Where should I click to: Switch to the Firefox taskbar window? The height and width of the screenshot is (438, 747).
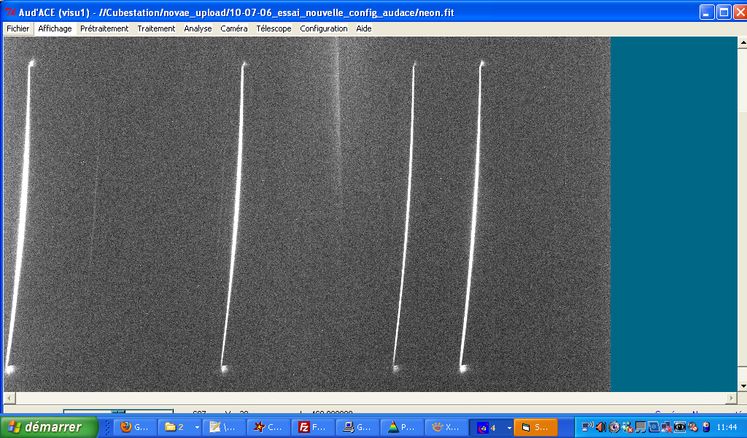(135, 427)
